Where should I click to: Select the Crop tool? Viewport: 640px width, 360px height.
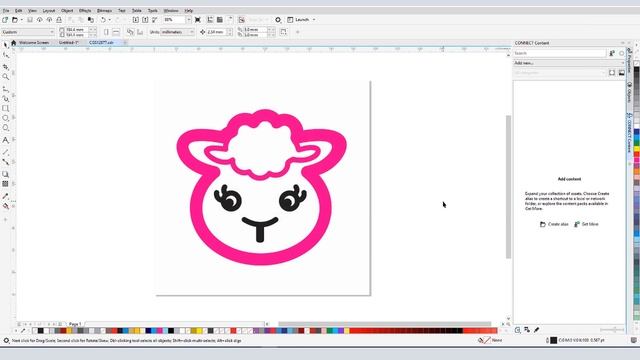pyautogui.click(x=5, y=67)
